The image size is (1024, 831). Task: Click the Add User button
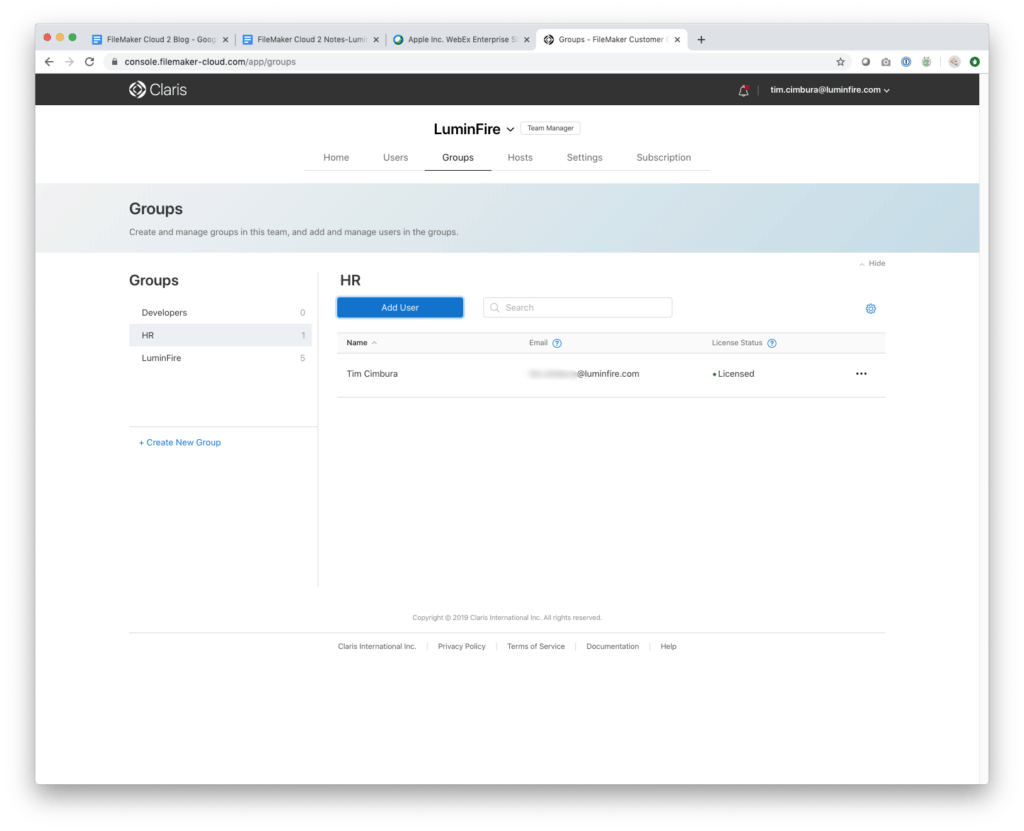(x=400, y=307)
